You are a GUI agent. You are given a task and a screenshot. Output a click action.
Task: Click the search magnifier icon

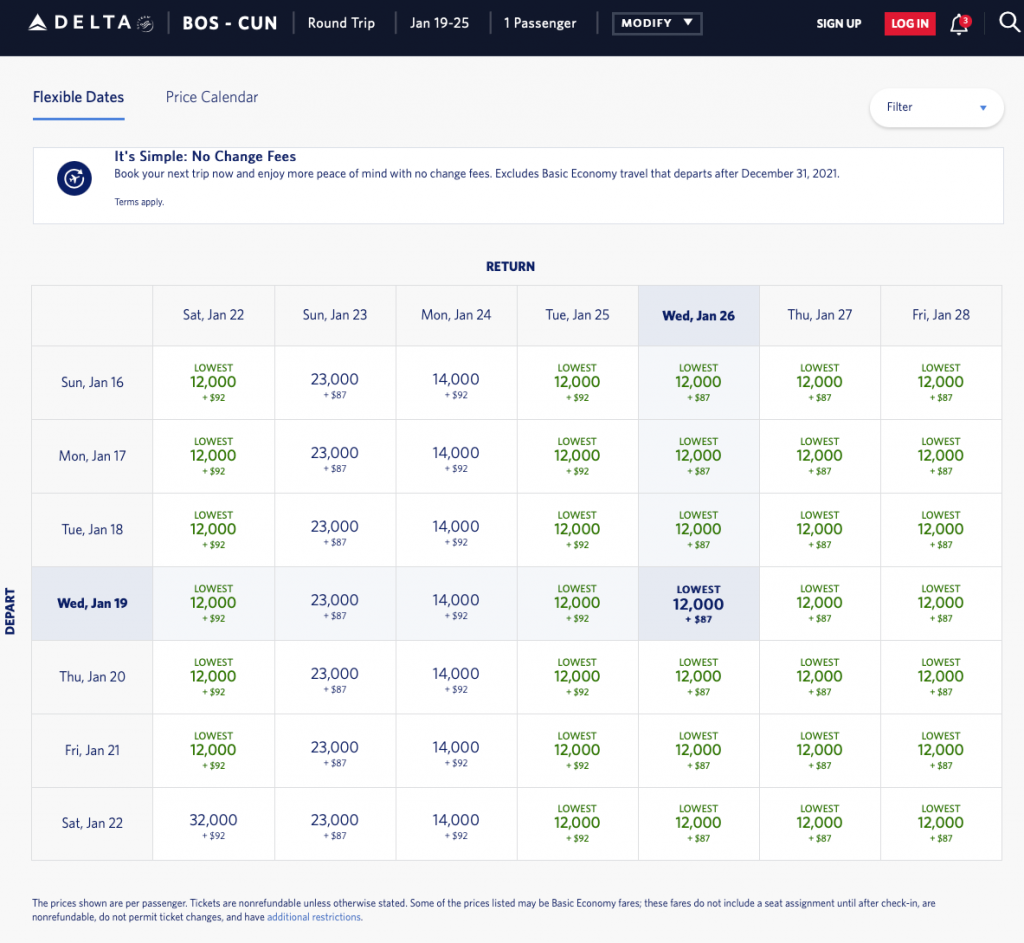(x=1008, y=23)
